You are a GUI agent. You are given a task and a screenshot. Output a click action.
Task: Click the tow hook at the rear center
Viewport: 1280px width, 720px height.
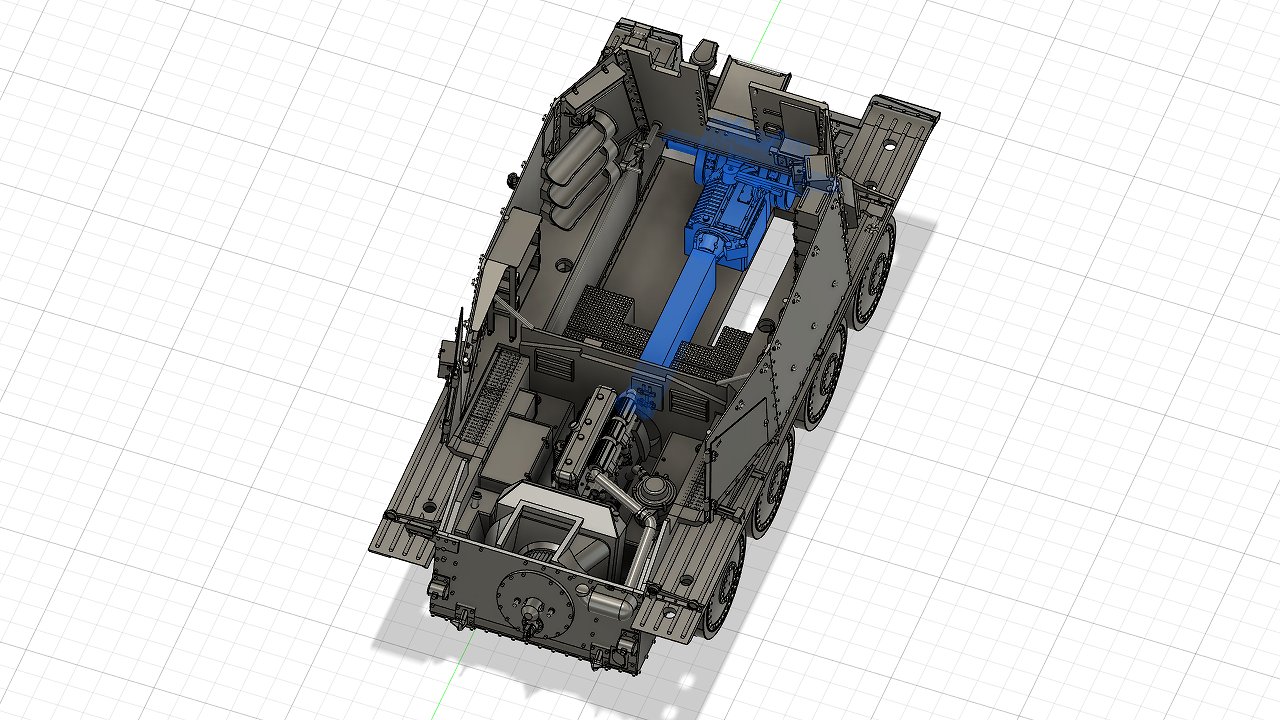pyautogui.click(x=529, y=622)
